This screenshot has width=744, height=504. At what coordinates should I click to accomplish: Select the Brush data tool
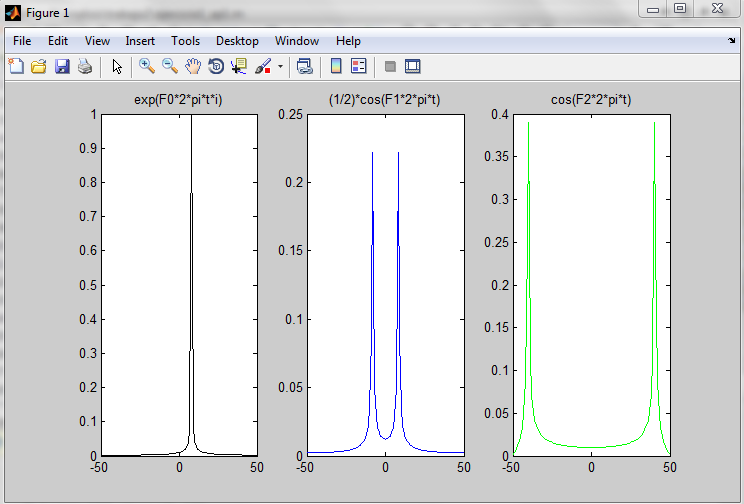click(263, 67)
